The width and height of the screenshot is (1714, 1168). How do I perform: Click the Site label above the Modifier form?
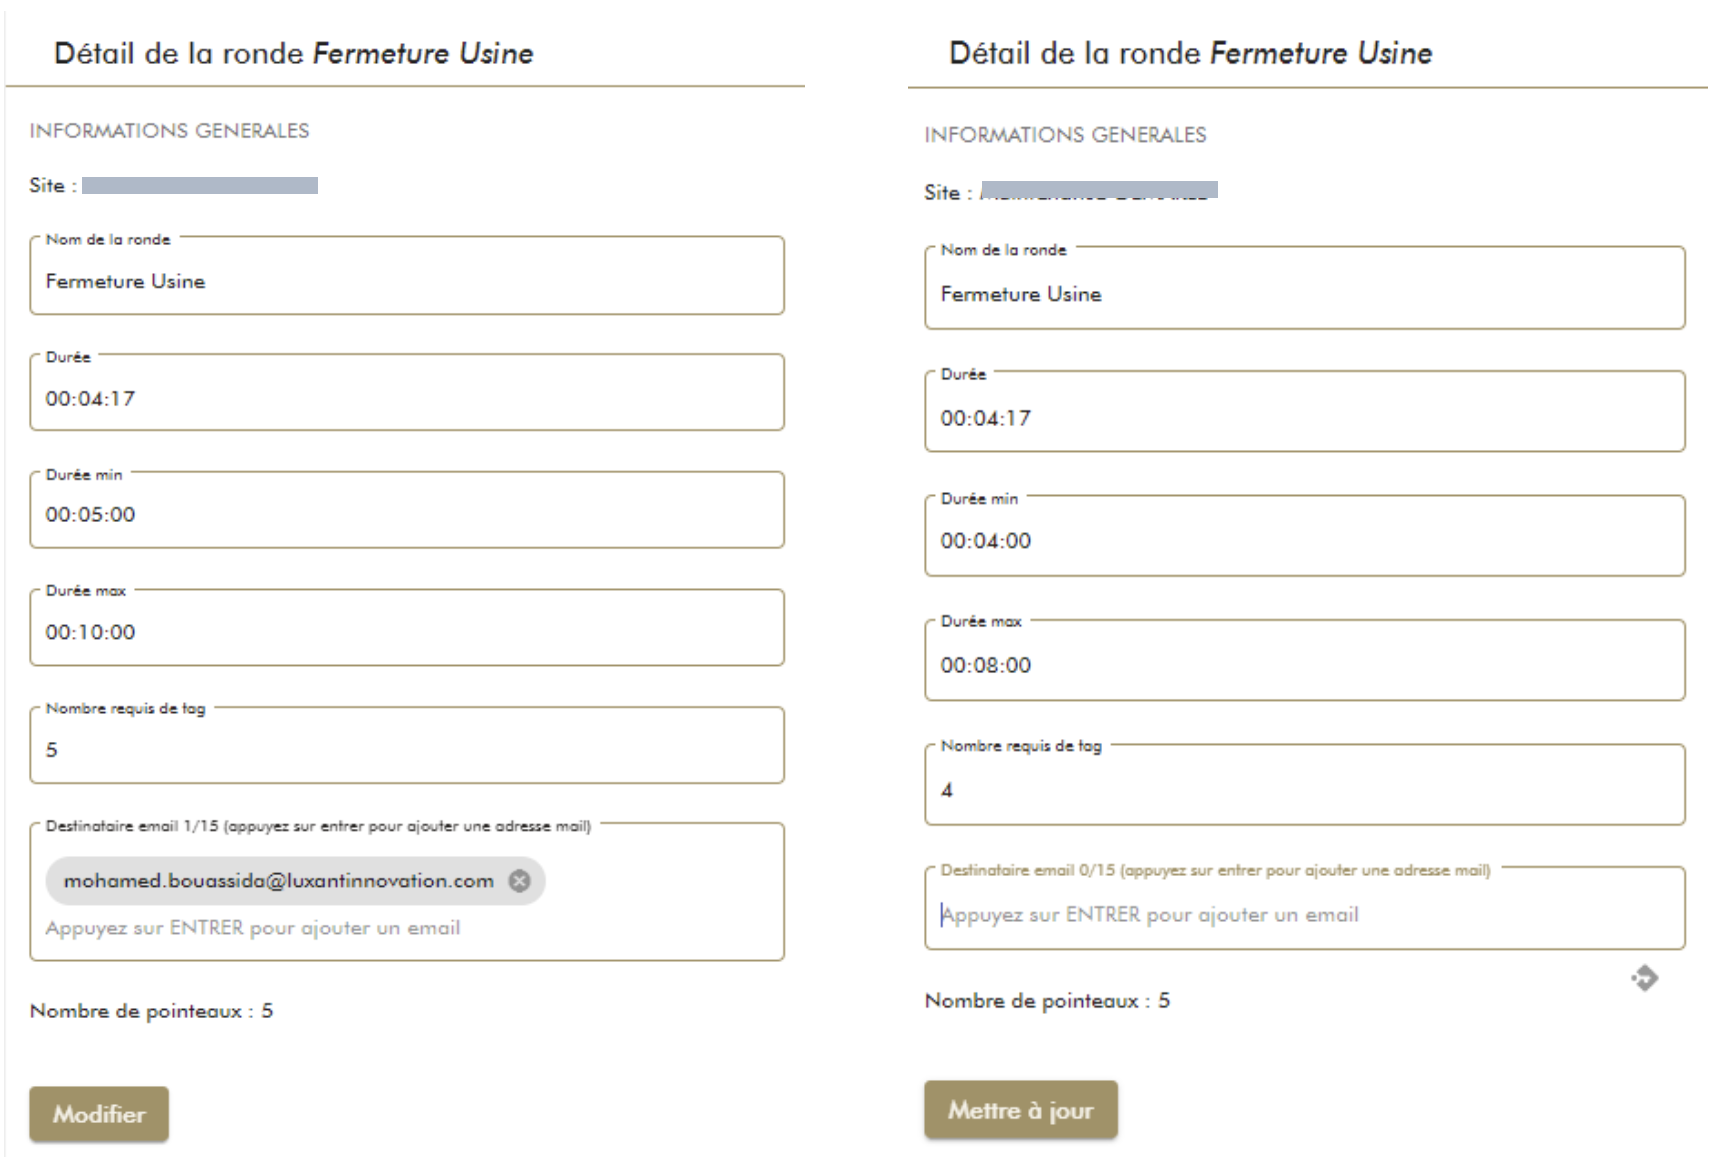click(x=47, y=185)
